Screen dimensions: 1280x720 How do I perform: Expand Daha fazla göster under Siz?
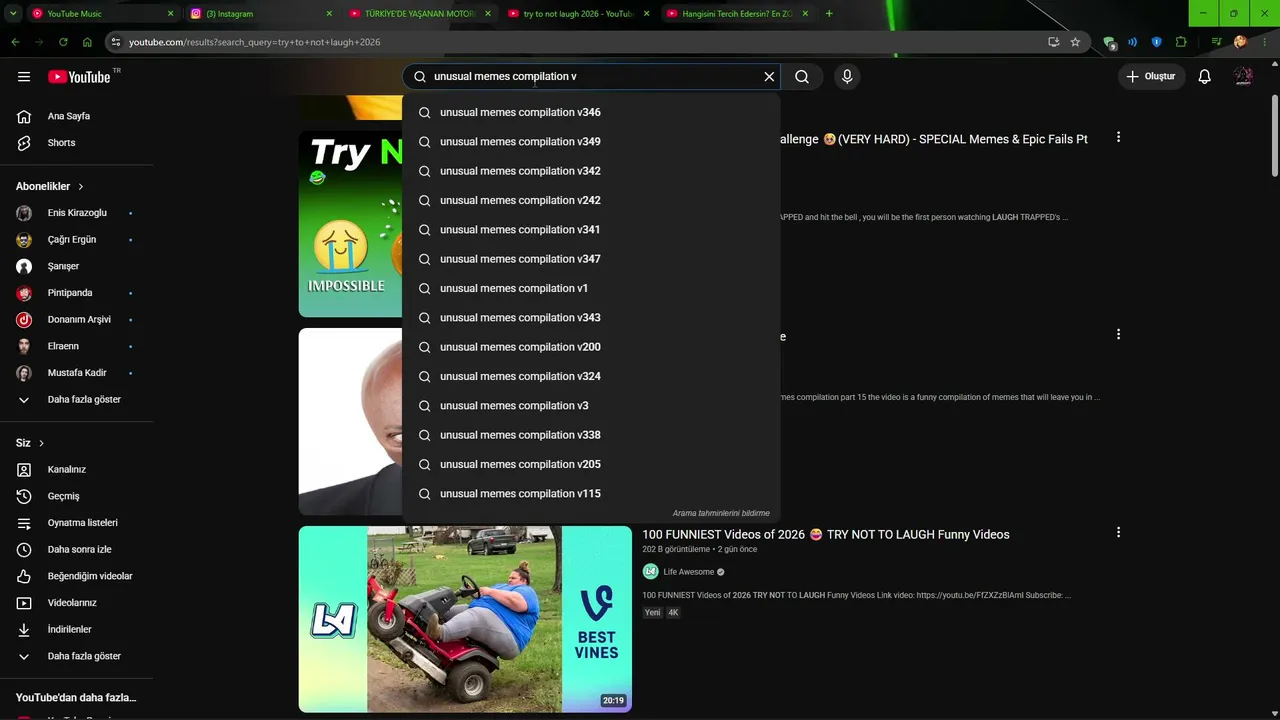point(76,656)
